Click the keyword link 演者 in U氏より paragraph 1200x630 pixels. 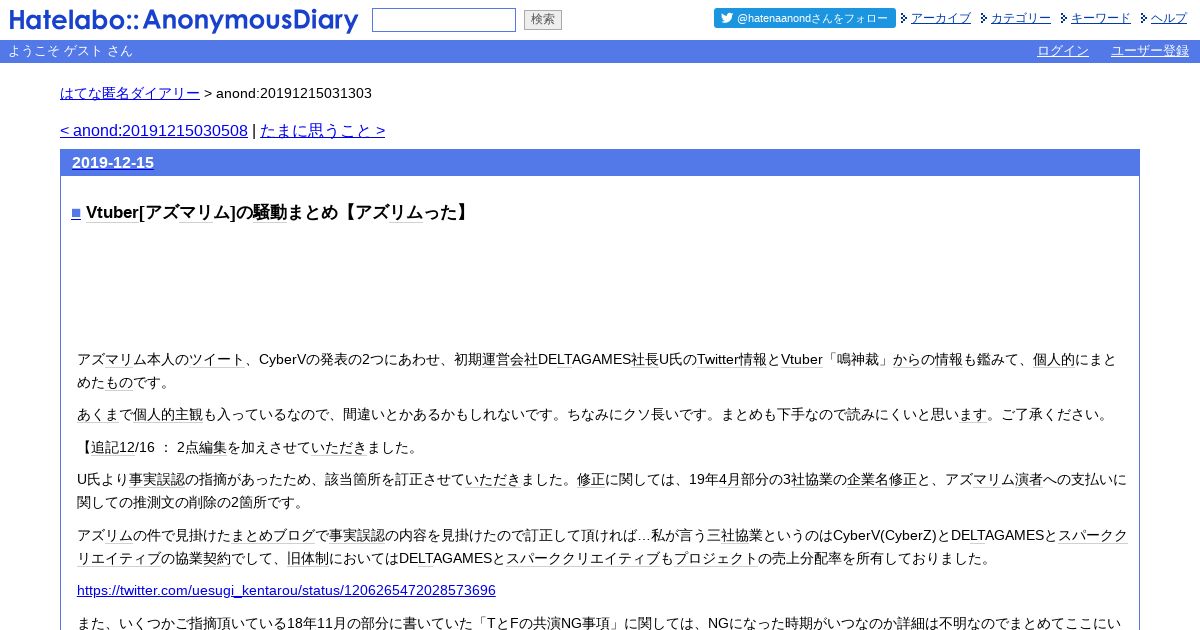1029,479
